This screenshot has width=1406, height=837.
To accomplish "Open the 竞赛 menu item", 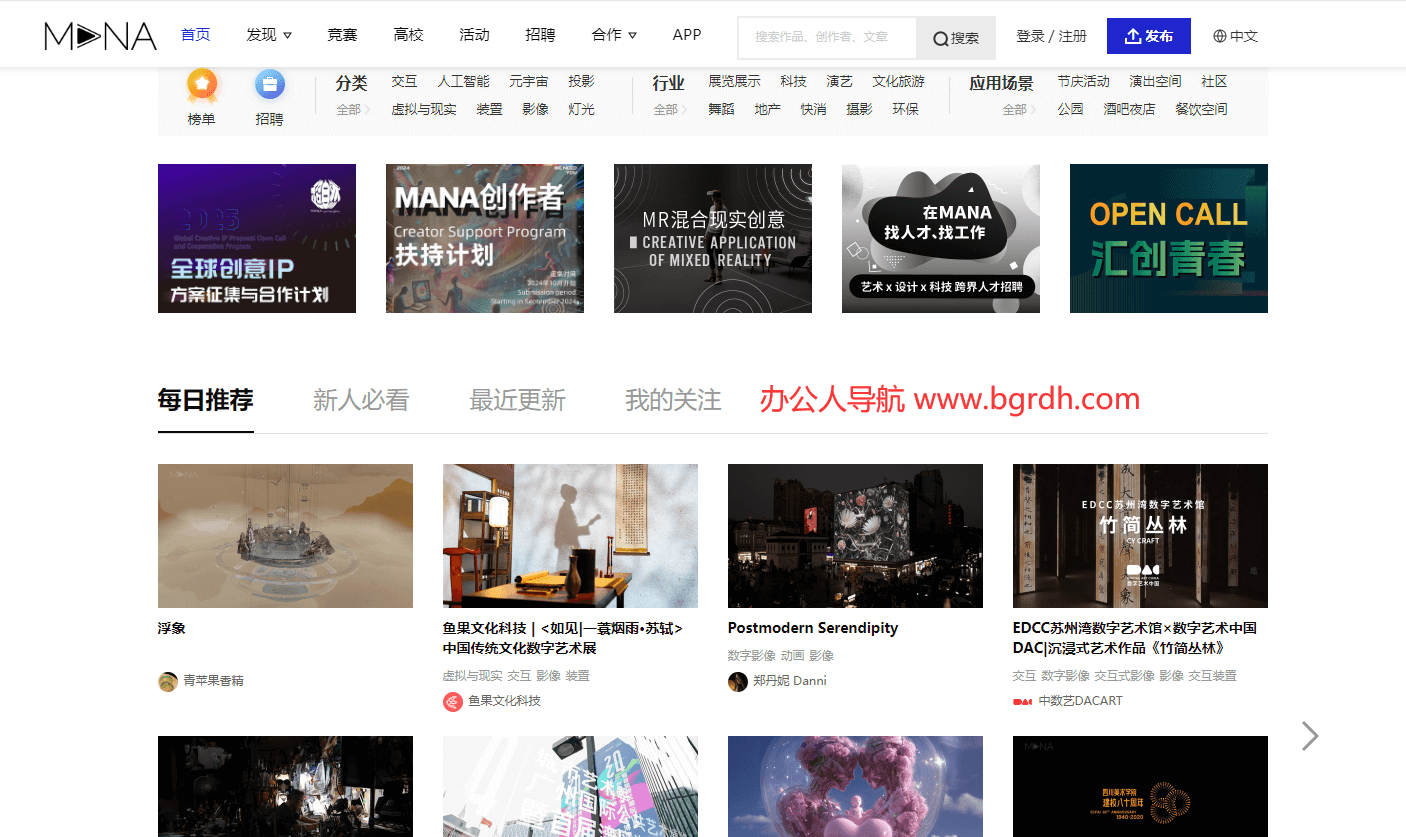I will 342,35.
